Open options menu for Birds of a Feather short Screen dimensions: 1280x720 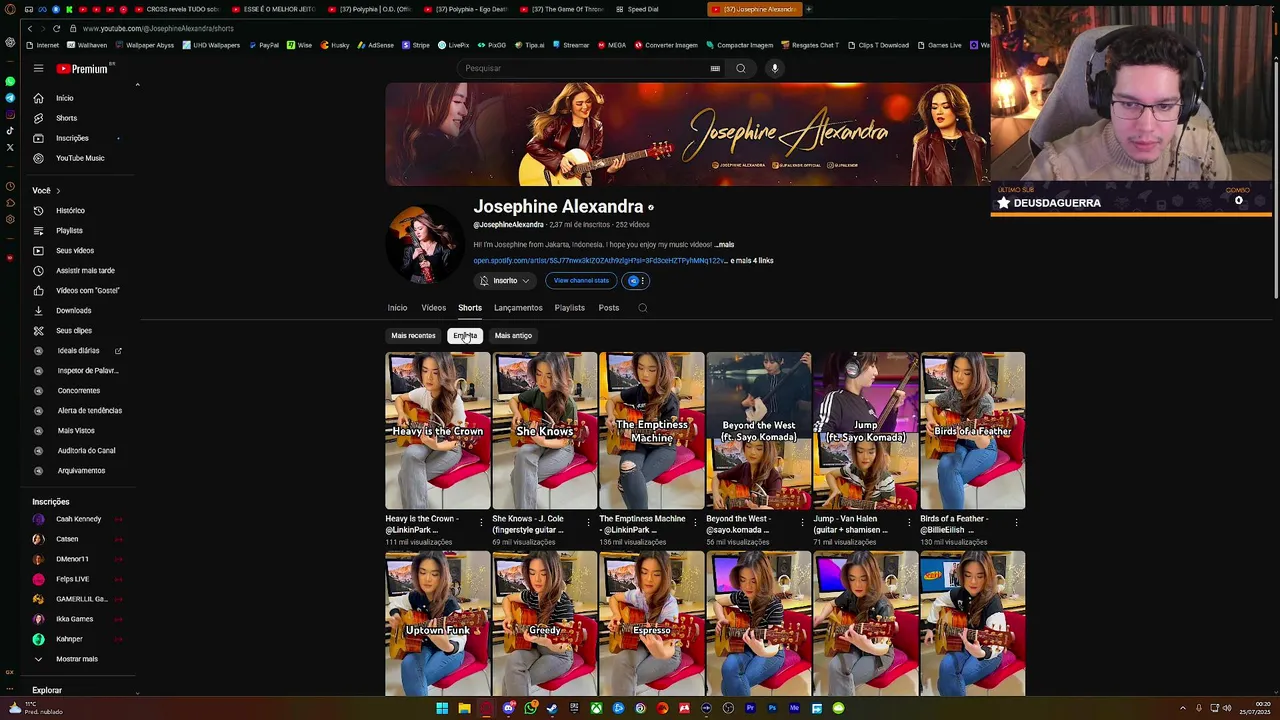click(x=1016, y=522)
